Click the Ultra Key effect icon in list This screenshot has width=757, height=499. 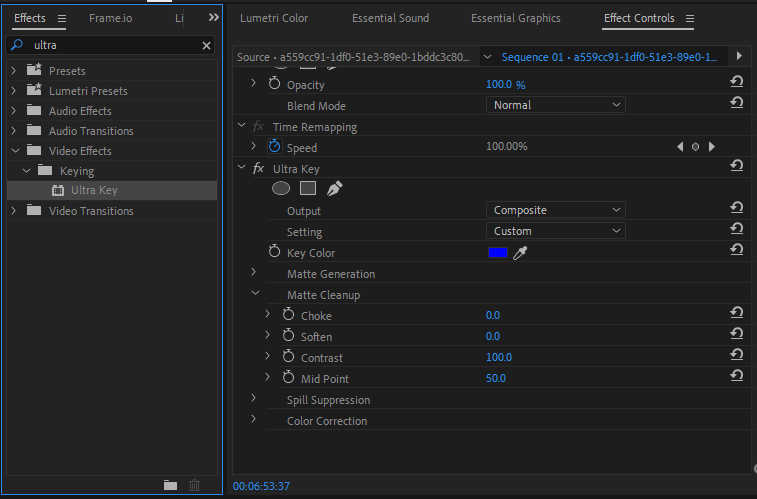(58, 191)
